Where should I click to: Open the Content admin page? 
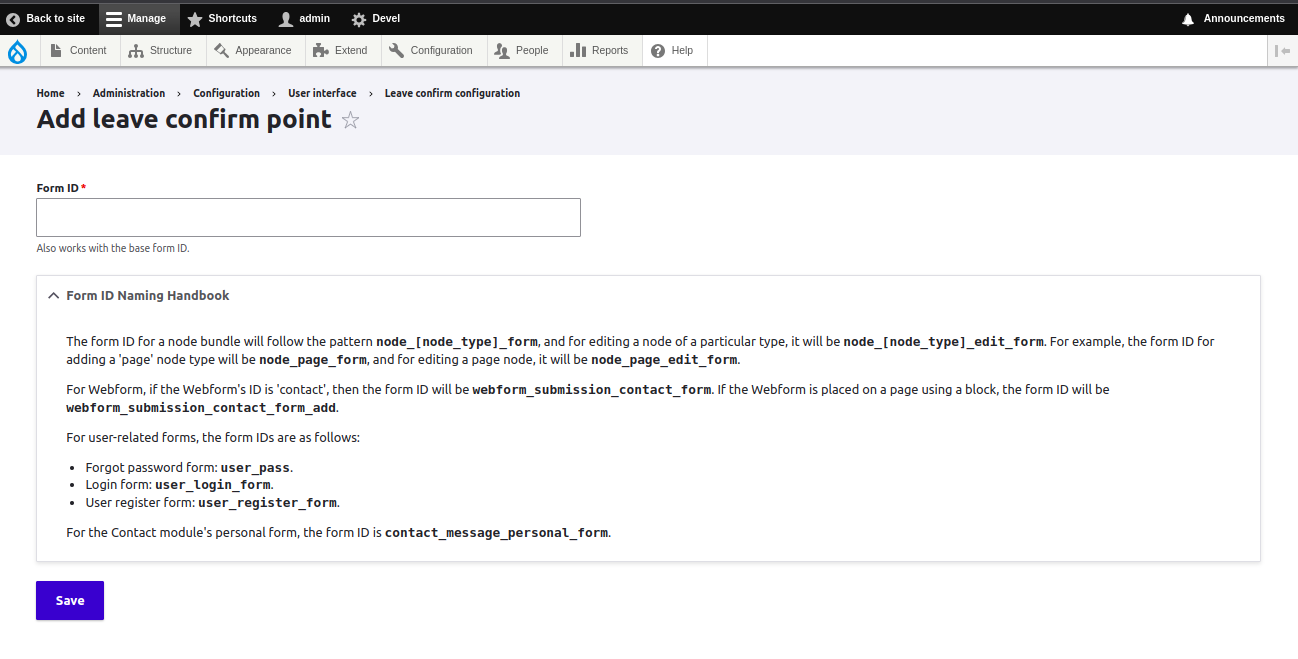tap(79, 50)
